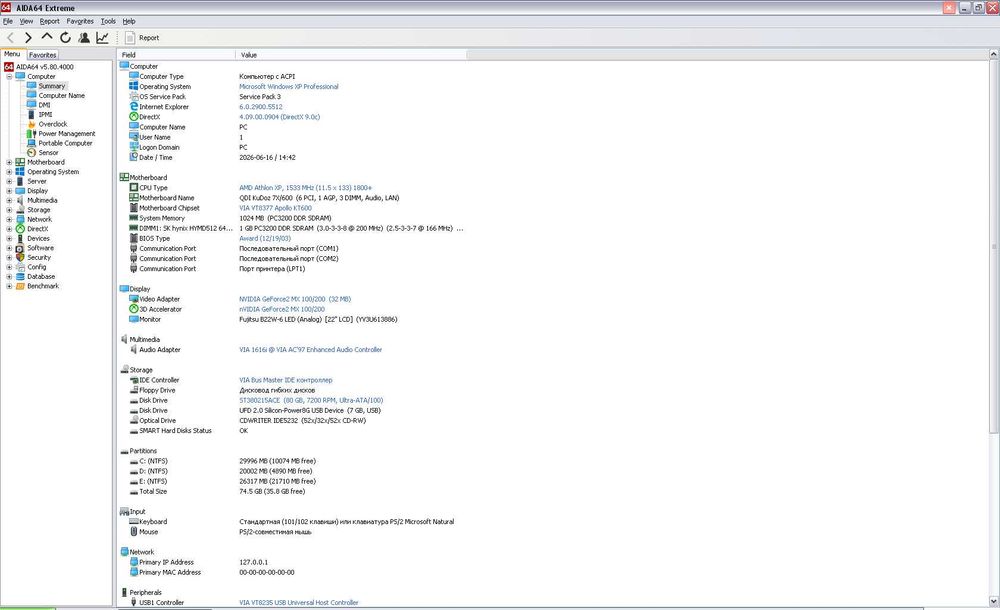This screenshot has width=1000, height=610.
Task: Open the Report menu
Action: pos(50,21)
